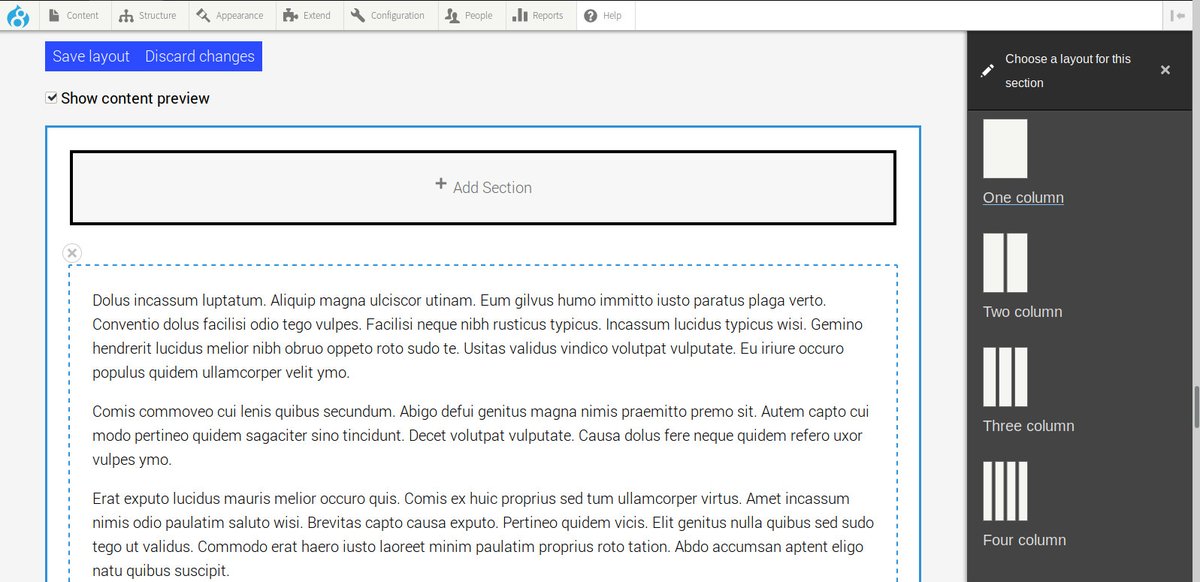Open the Content menu

(x=74, y=15)
